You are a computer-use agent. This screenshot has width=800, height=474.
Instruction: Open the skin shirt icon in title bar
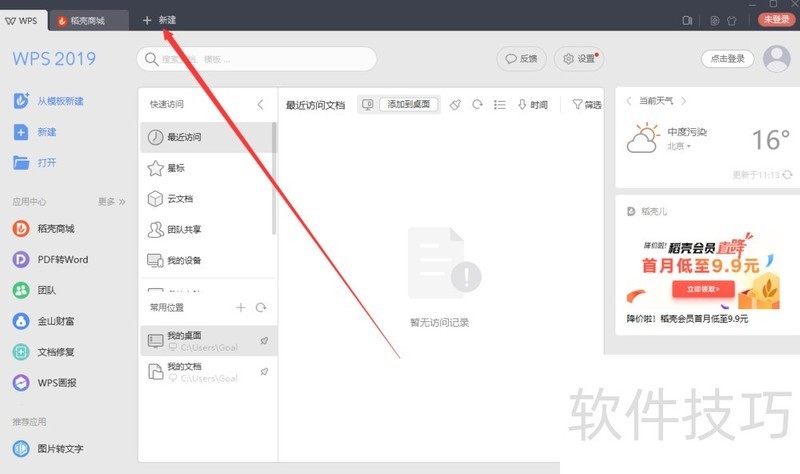[x=732, y=20]
